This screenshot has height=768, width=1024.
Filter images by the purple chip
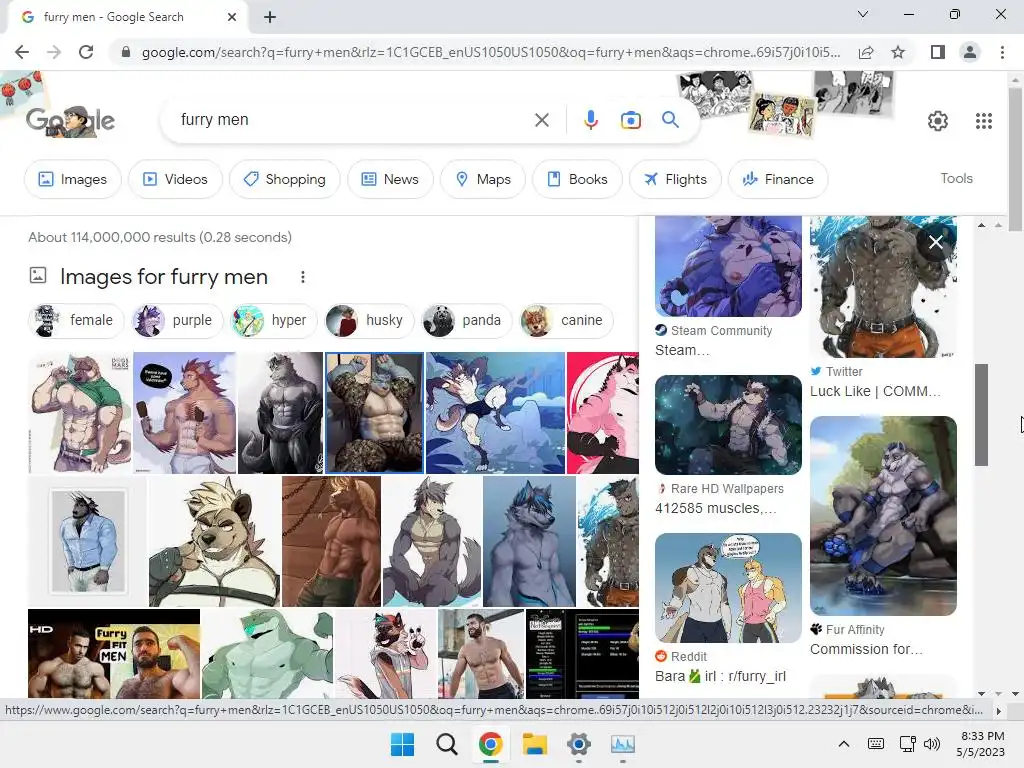(177, 320)
